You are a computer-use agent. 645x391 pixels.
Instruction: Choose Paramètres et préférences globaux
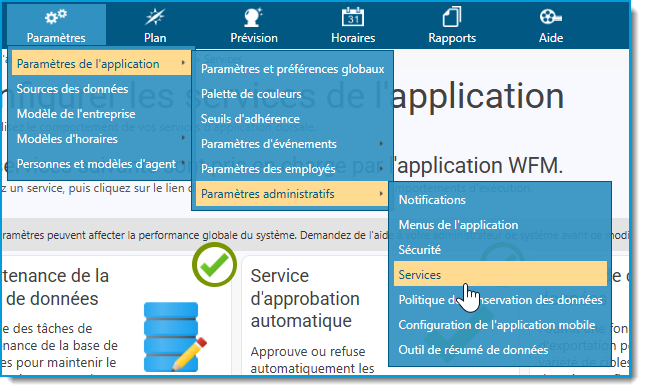(292, 69)
